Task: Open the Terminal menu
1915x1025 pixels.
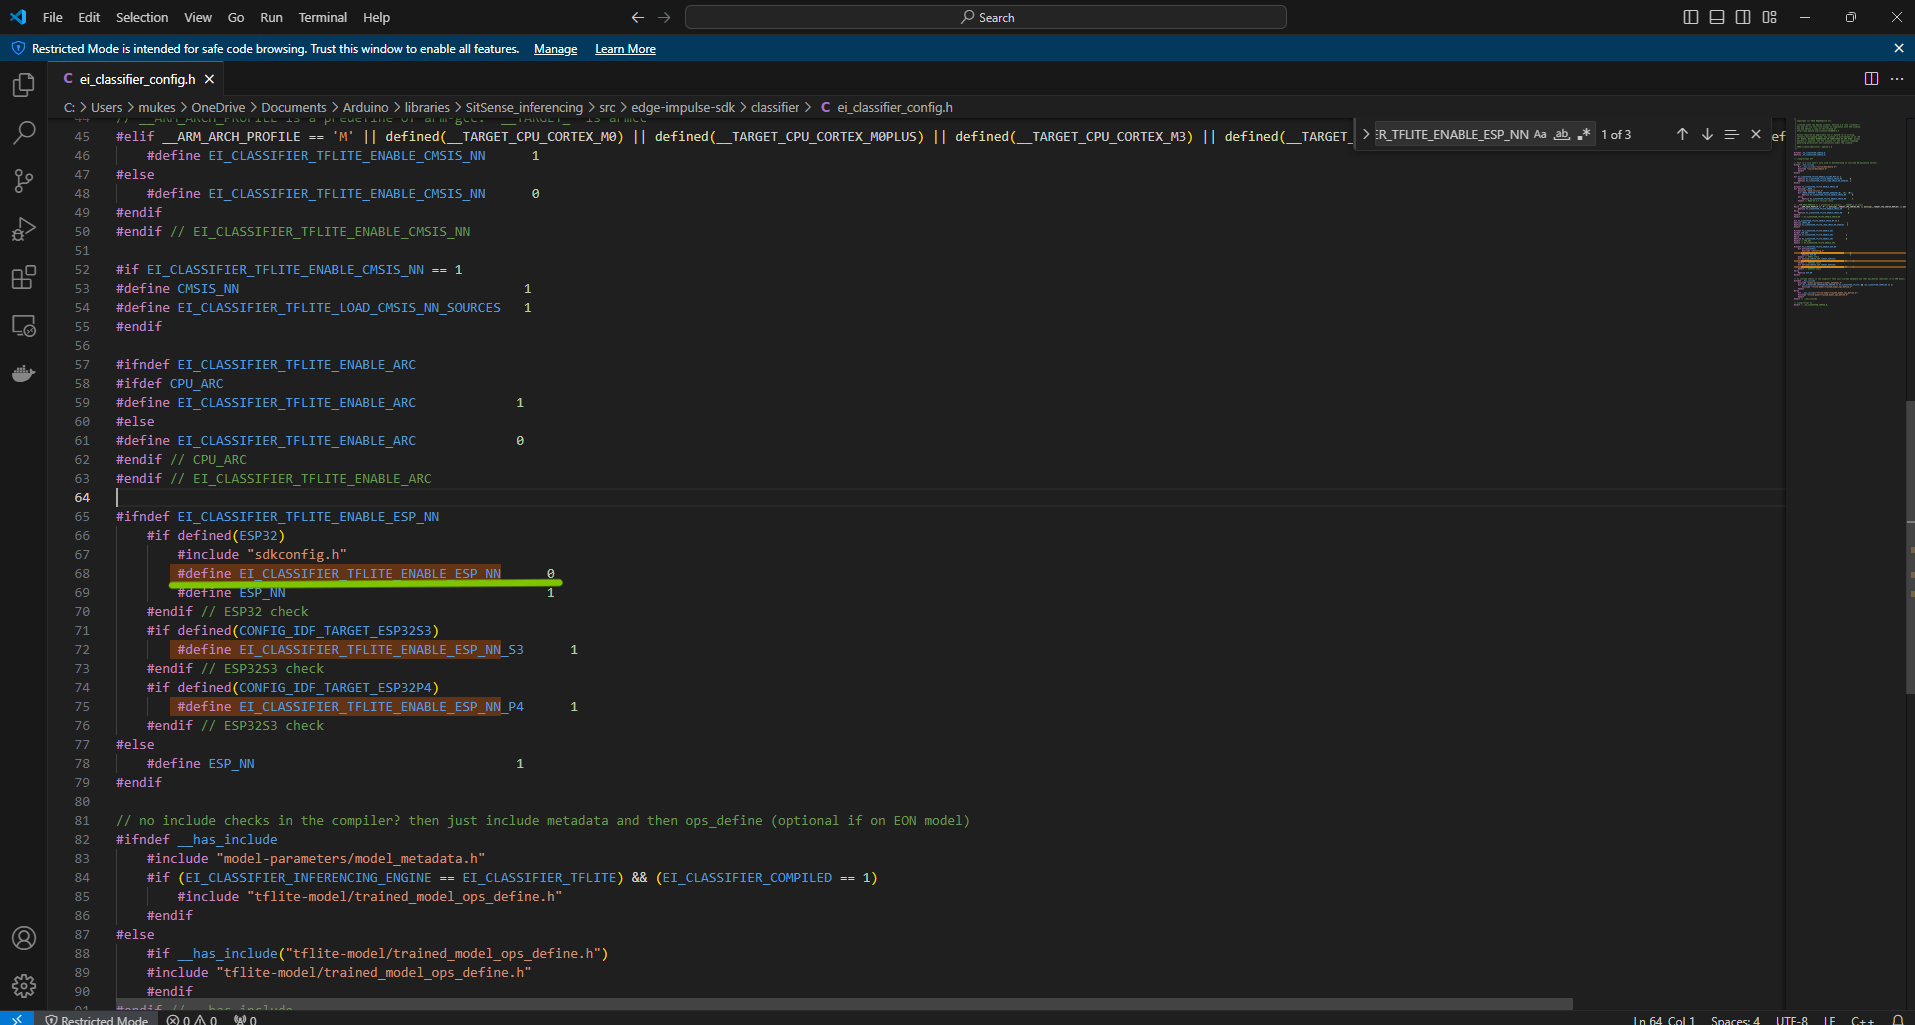Action: click(x=322, y=17)
